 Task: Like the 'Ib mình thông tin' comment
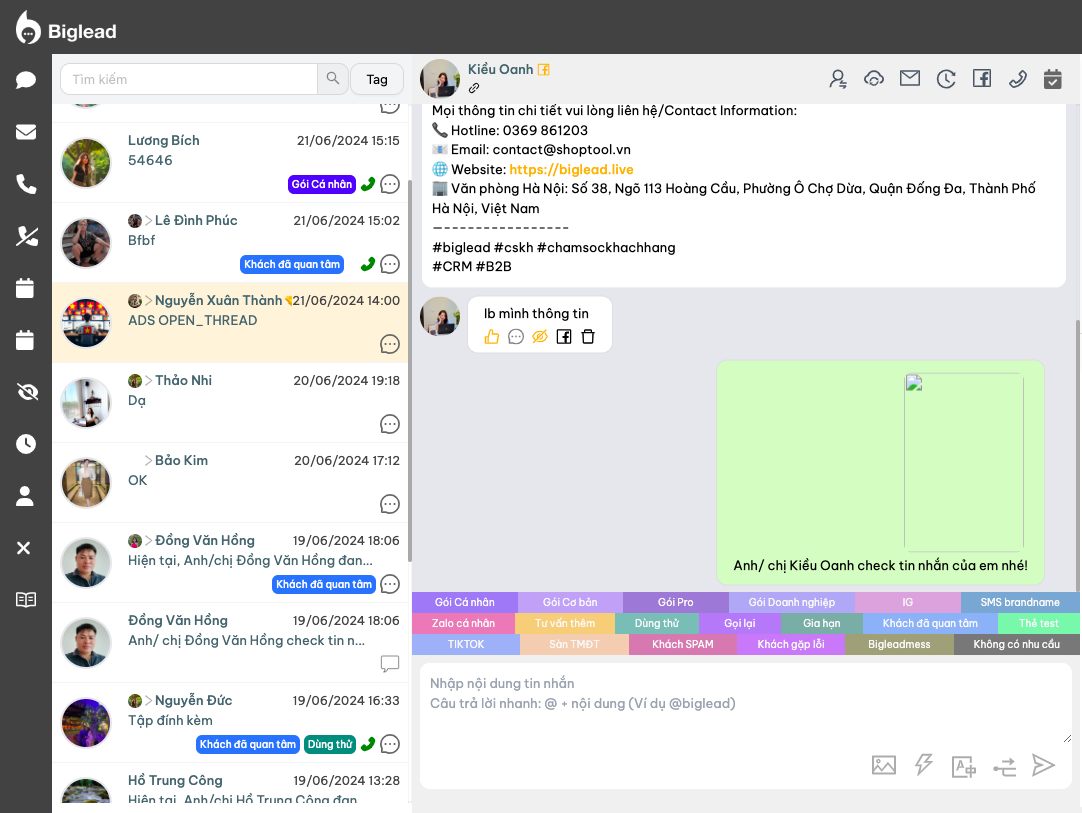(x=492, y=337)
